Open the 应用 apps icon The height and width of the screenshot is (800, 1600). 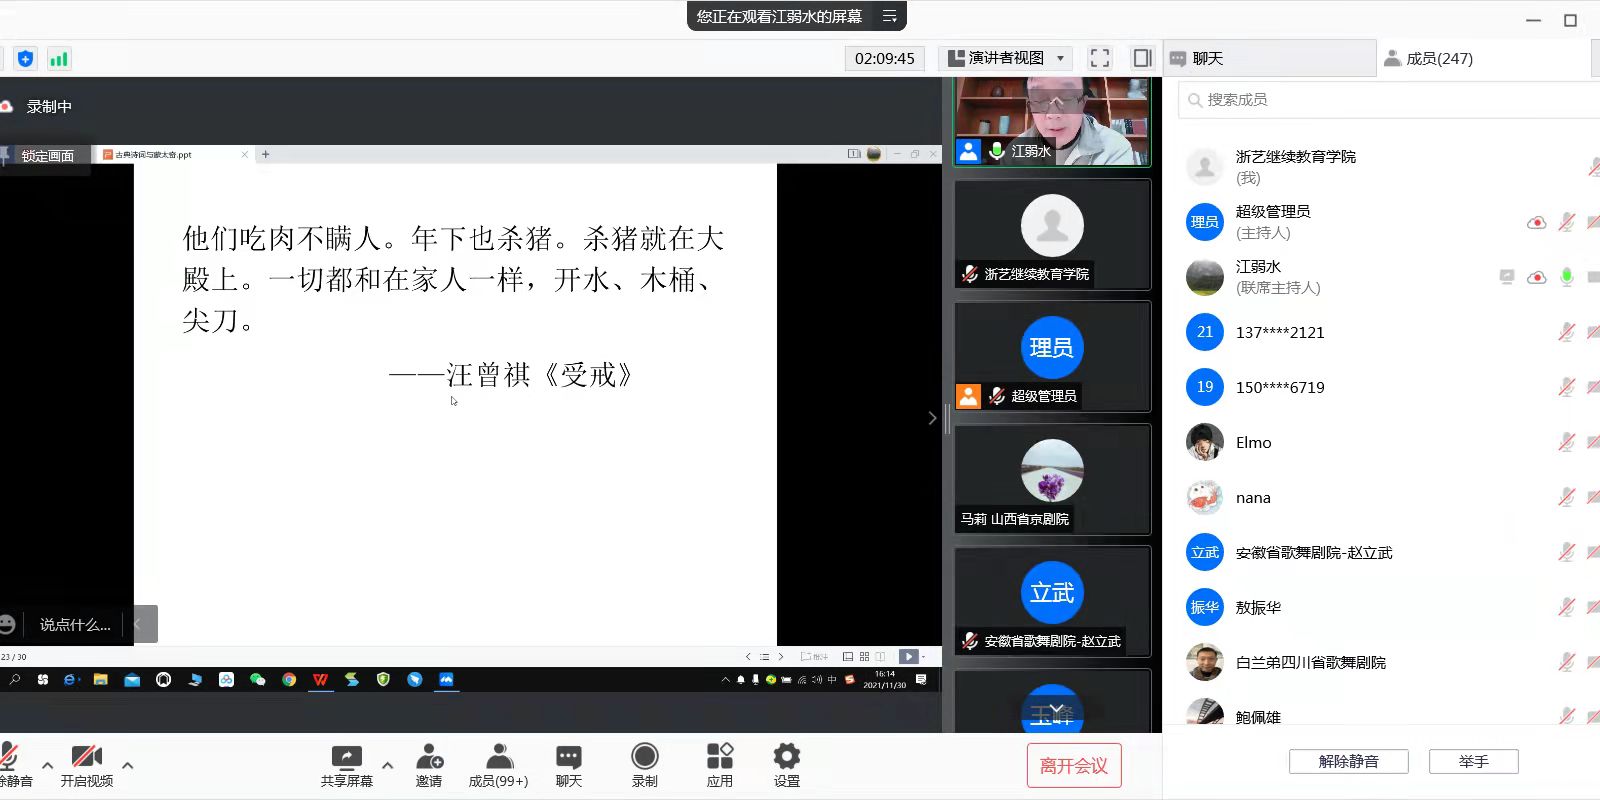tap(719, 758)
